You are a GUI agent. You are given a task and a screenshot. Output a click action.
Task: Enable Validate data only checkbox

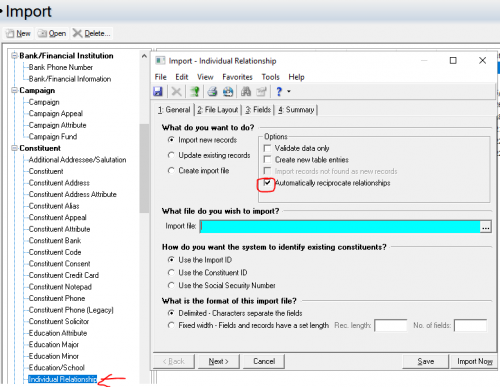click(267, 148)
